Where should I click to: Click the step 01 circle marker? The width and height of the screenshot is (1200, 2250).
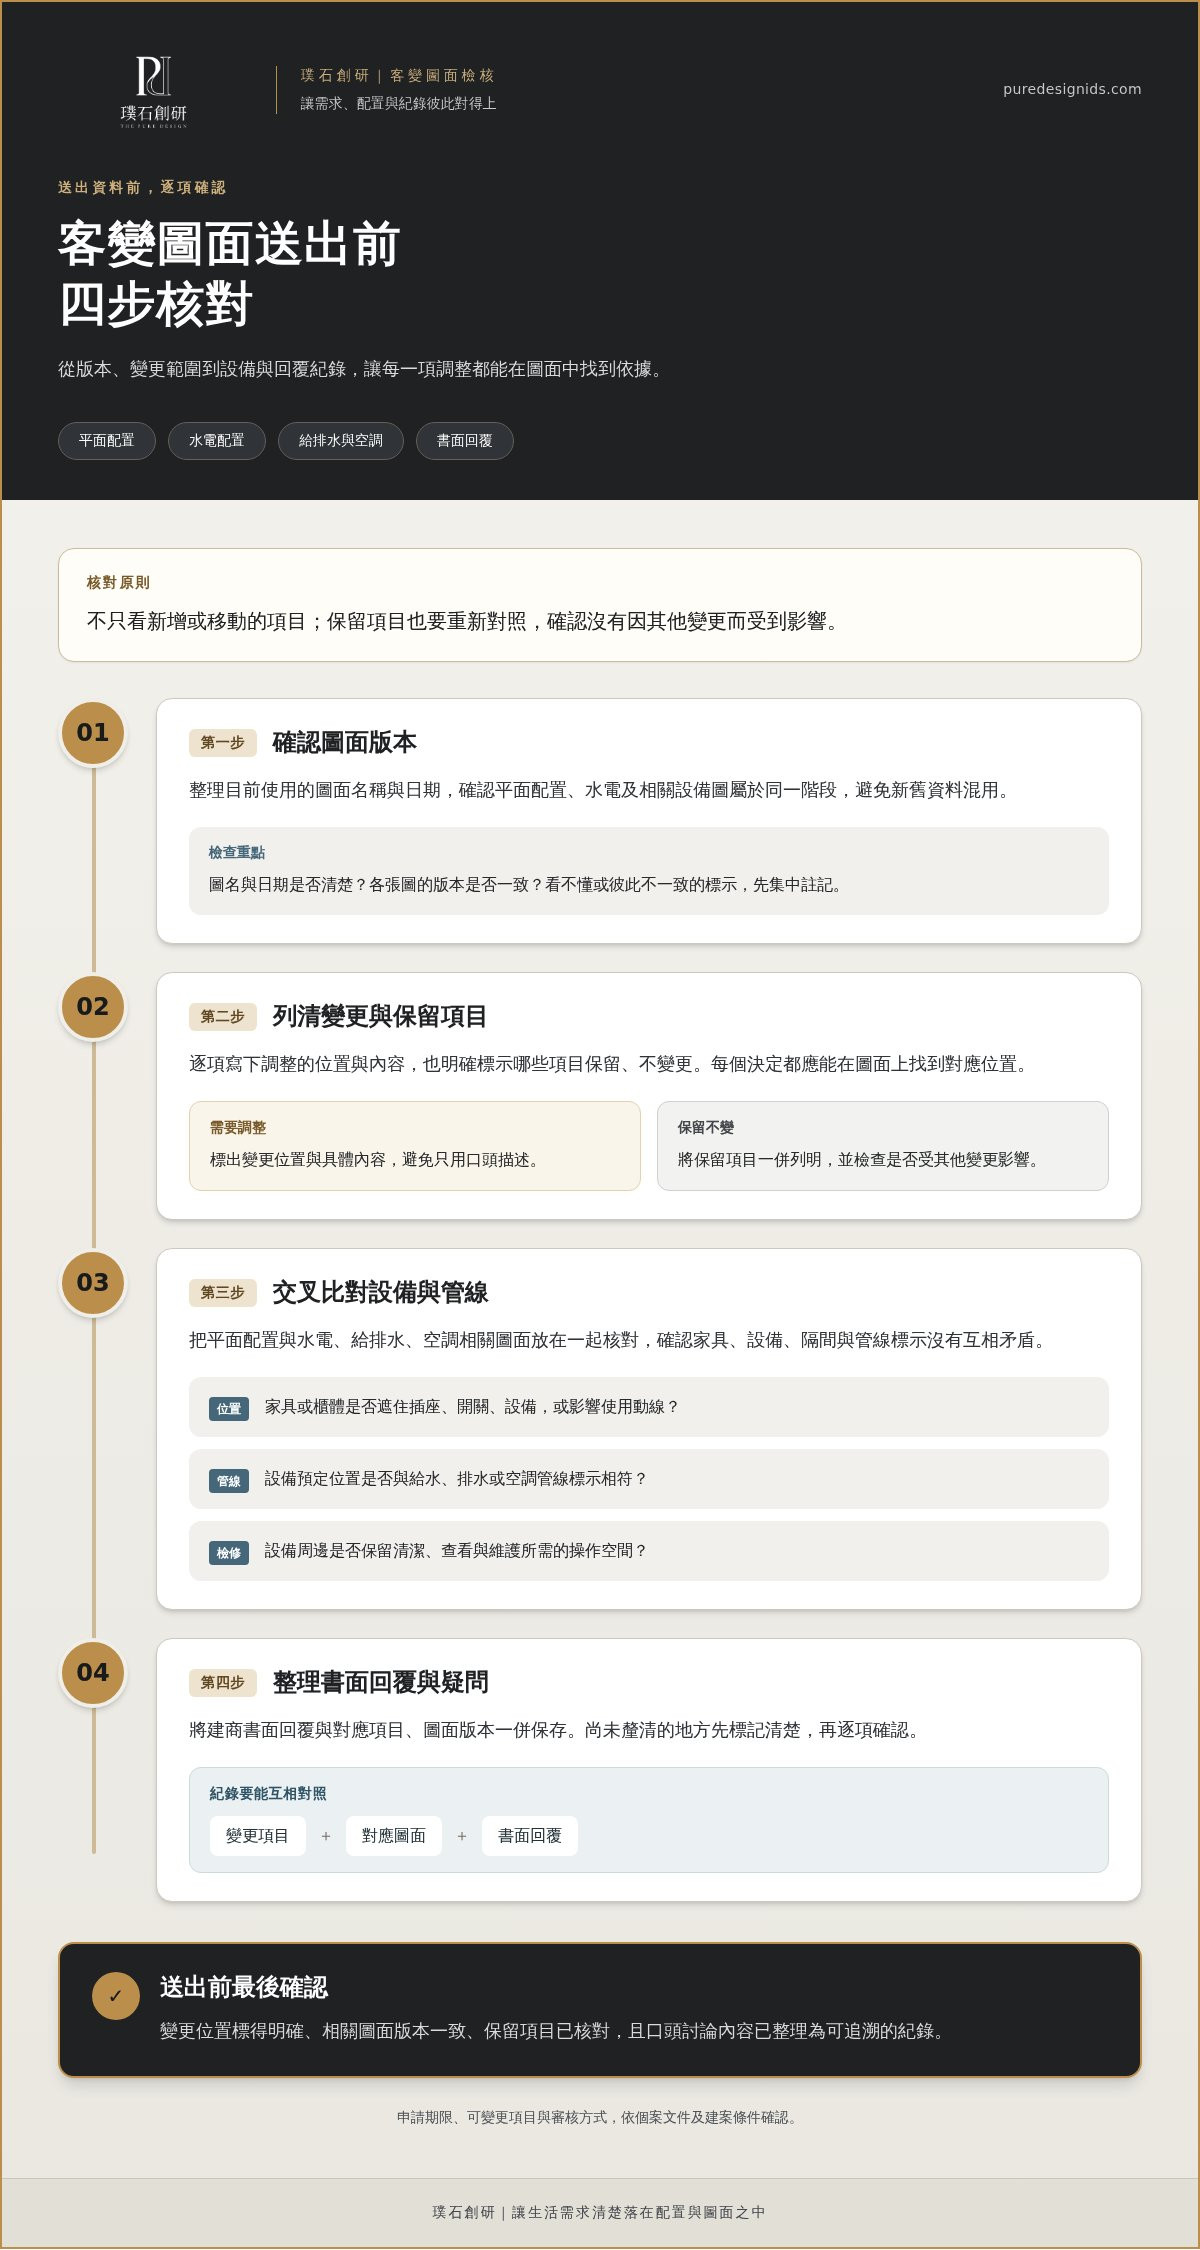93,733
